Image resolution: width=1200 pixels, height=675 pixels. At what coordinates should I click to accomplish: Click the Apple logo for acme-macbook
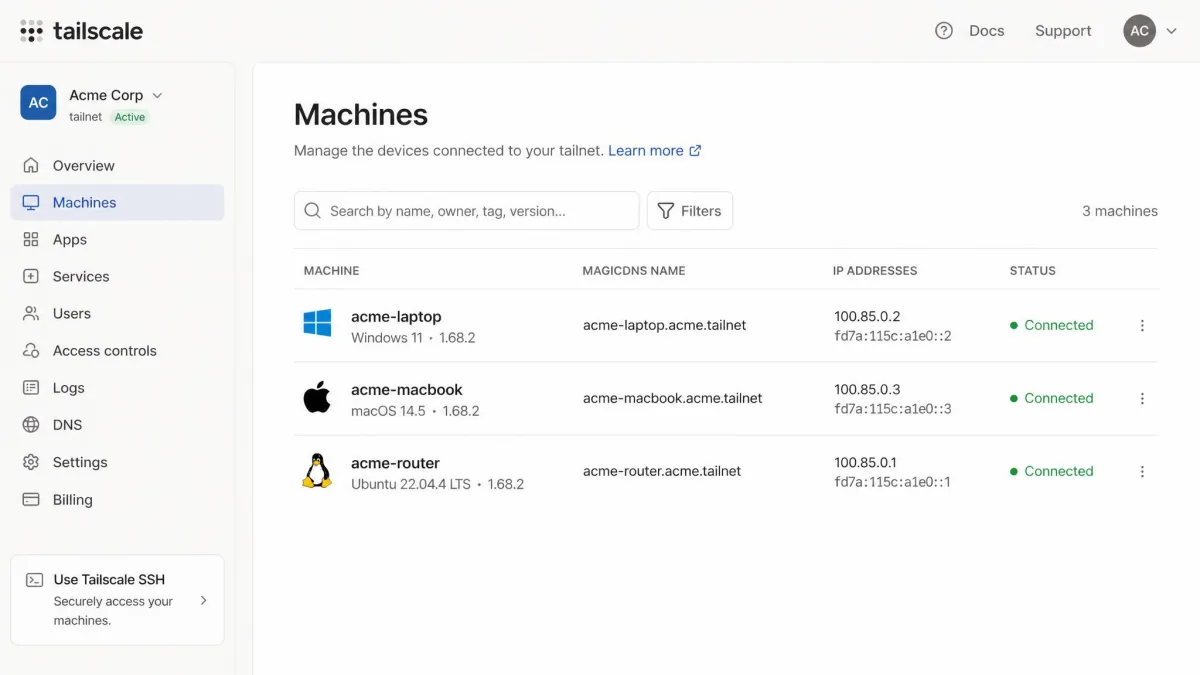[x=317, y=397]
